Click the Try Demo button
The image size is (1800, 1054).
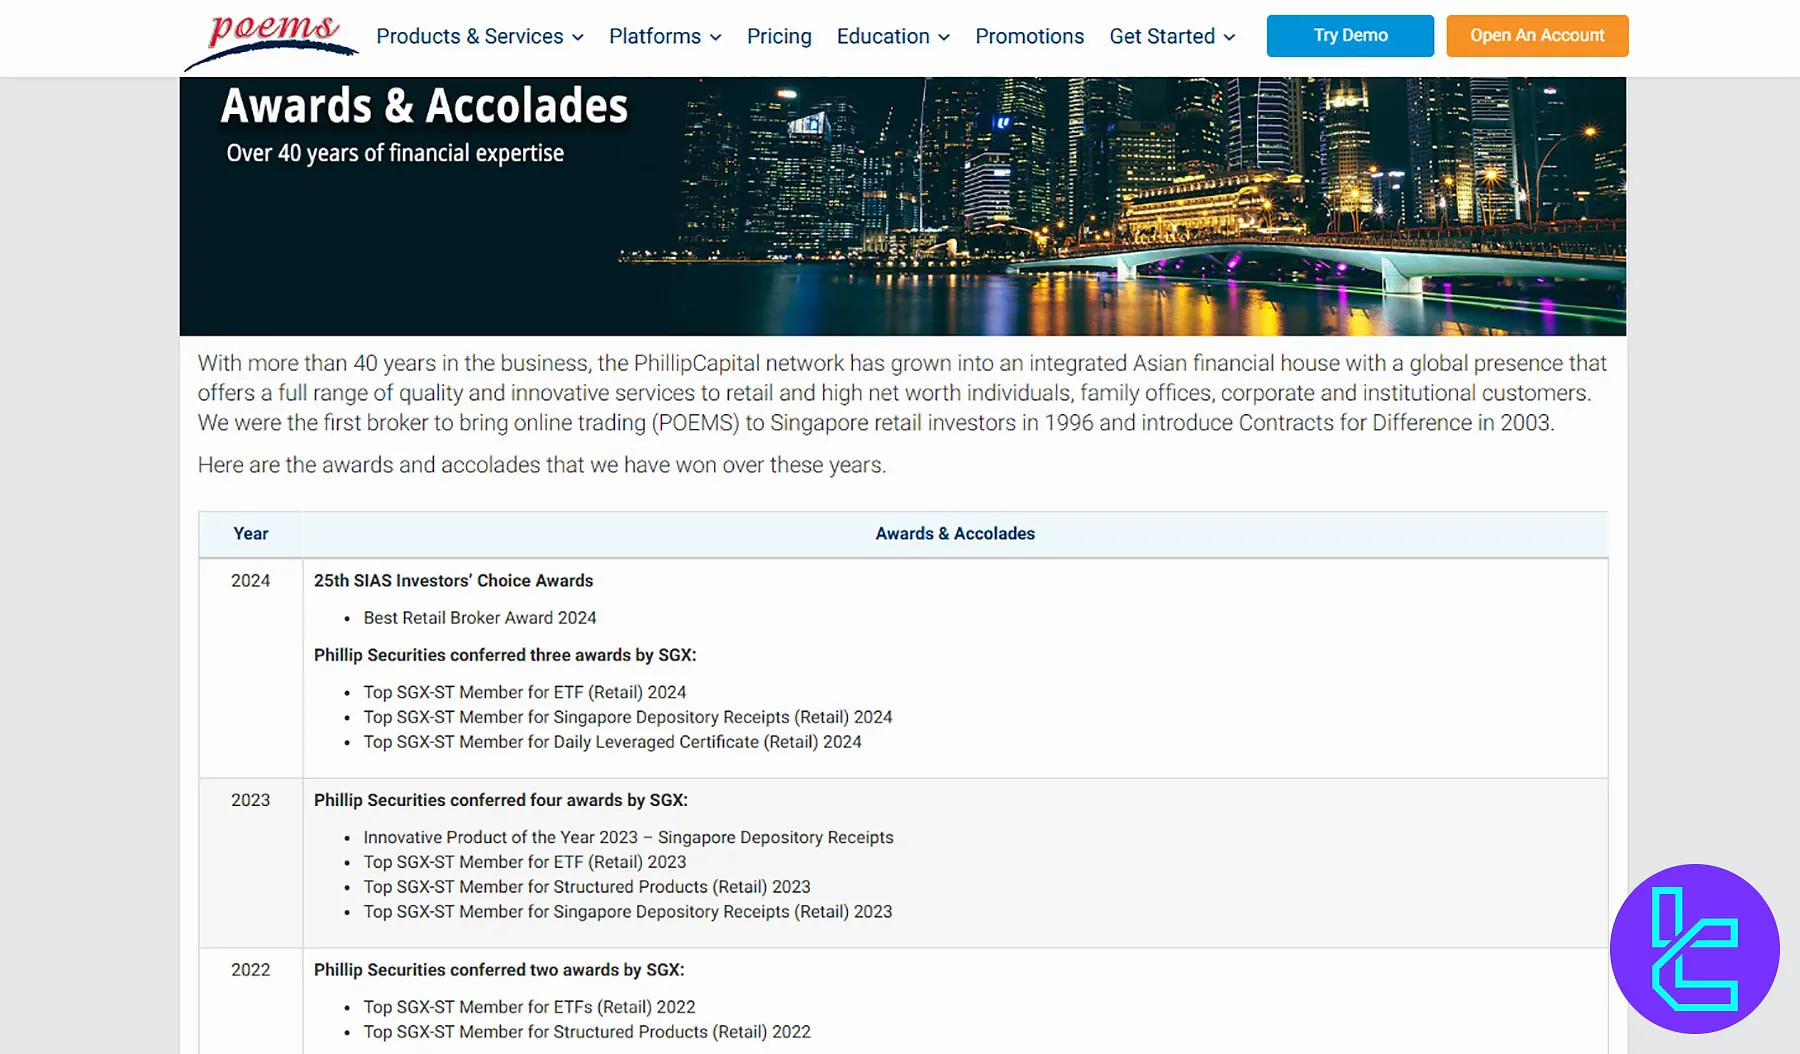pos(1350,36)
